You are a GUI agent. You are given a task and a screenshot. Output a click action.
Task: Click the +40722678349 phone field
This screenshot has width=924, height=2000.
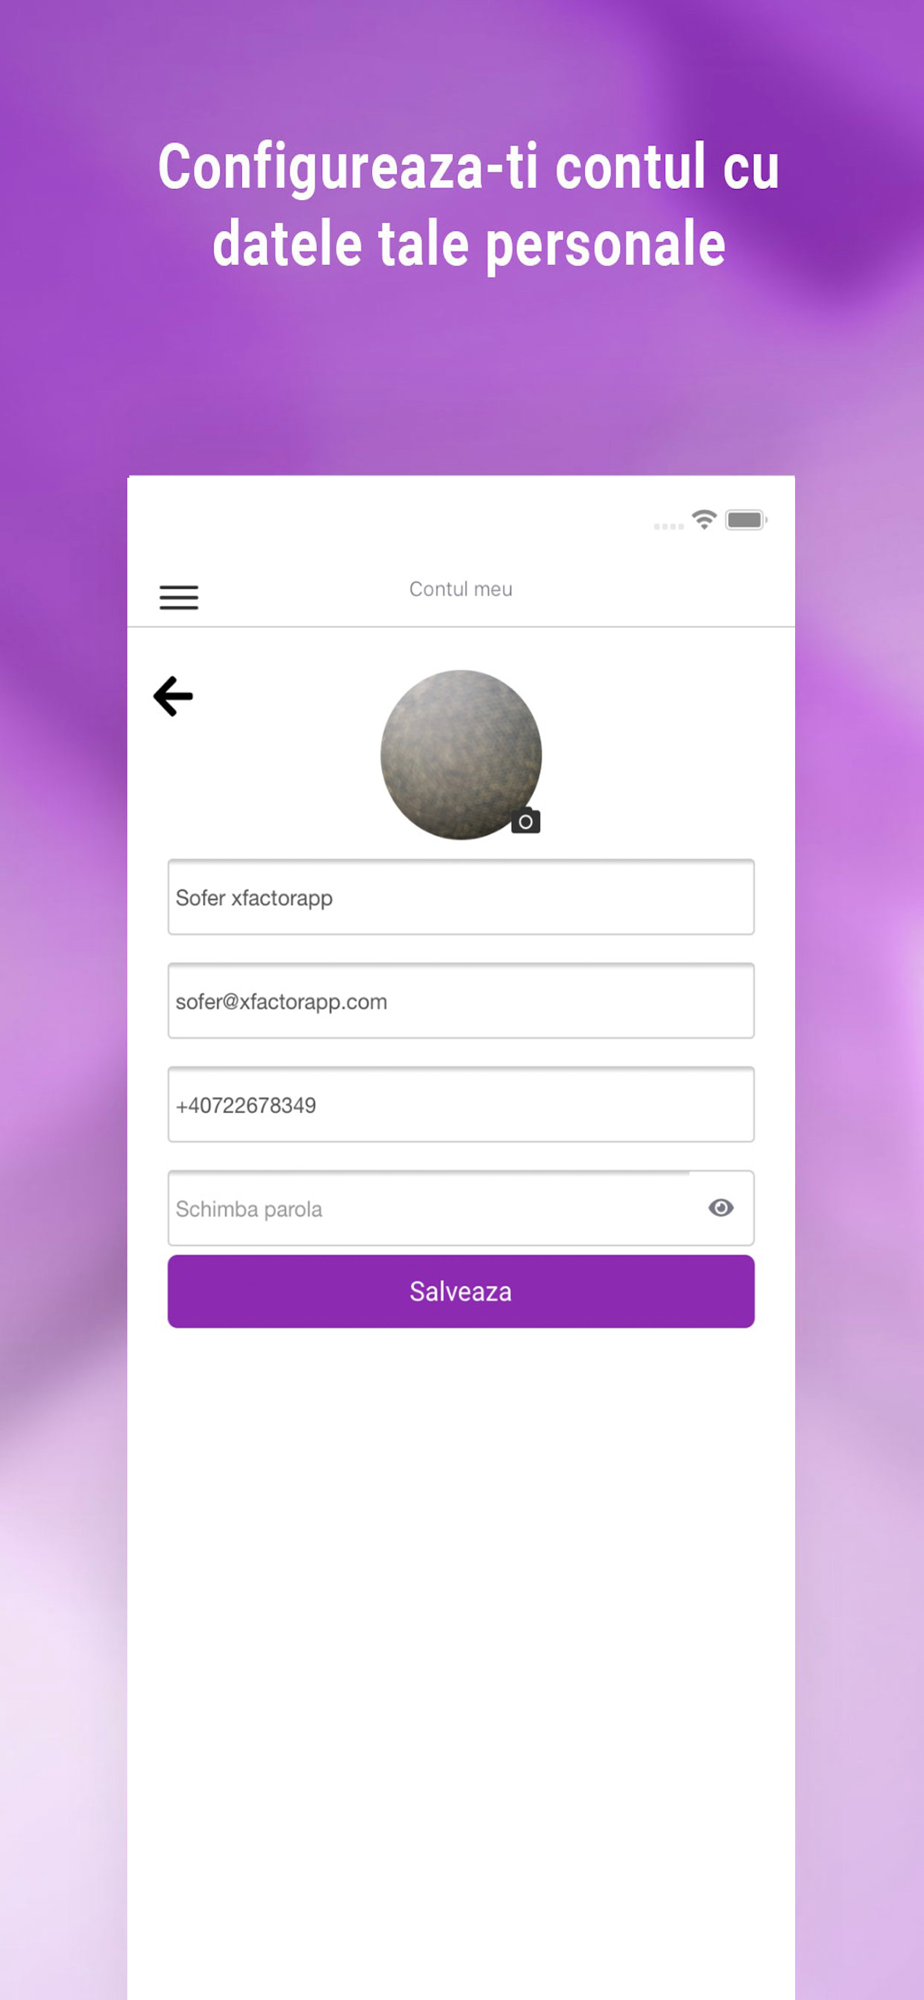pos(461,1105)
